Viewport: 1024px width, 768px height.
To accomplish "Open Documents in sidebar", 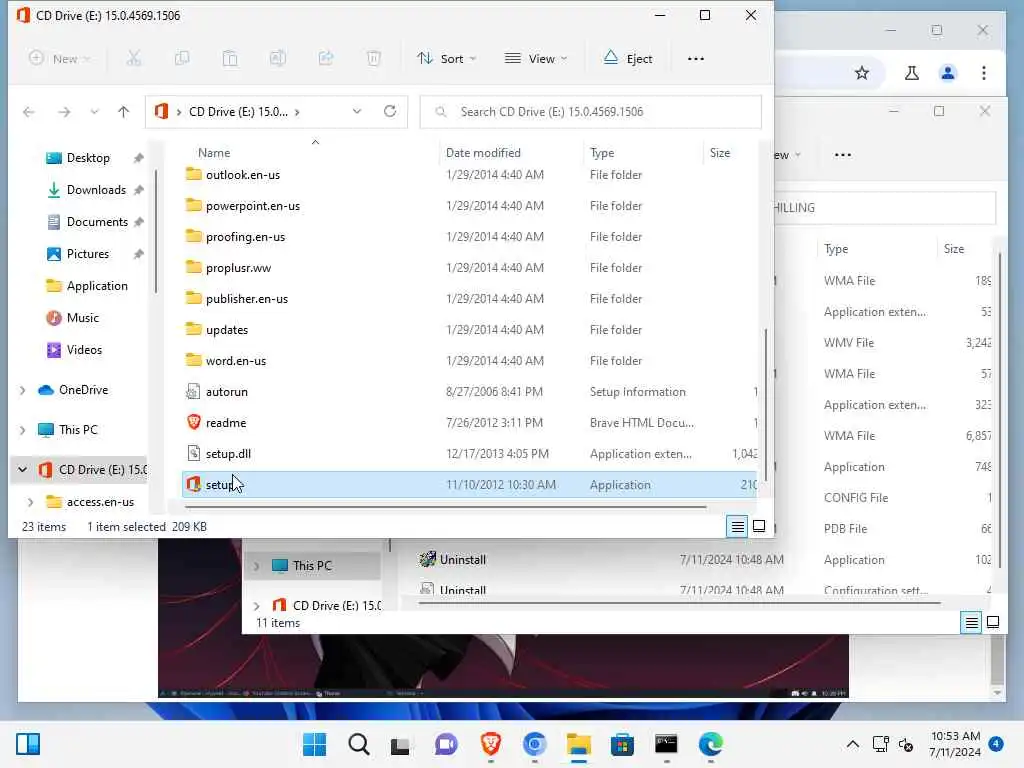I will 97,222.
